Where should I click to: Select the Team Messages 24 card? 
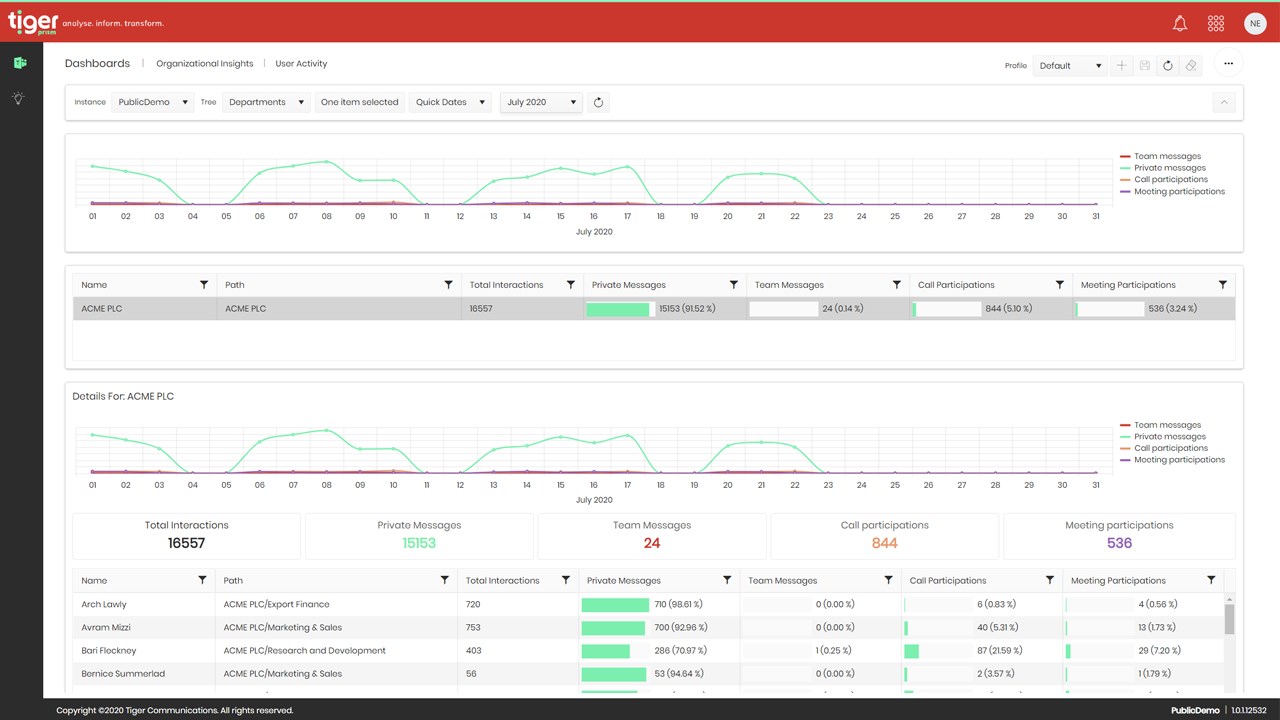tap(652, 536)
